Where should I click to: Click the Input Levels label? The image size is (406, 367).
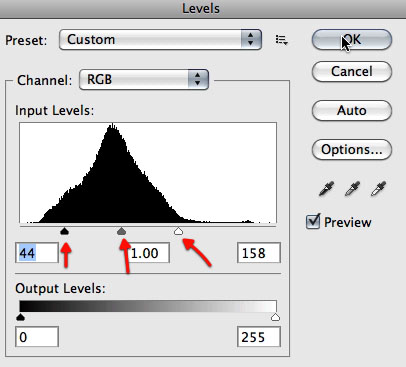(x=55, y=110)
